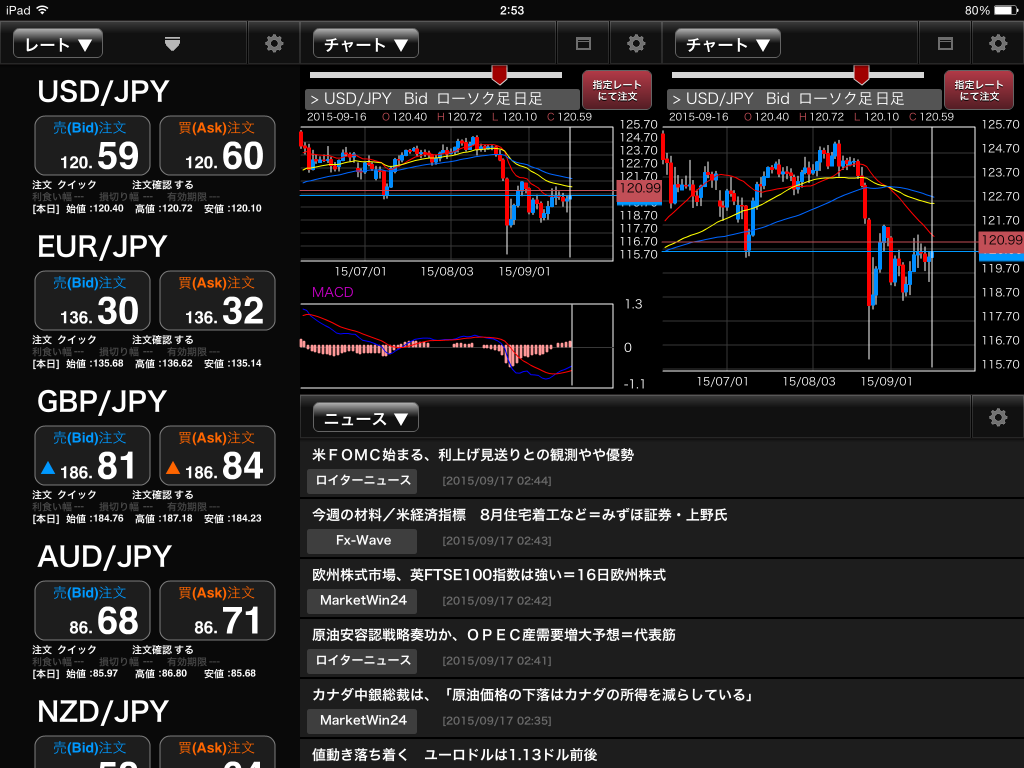Tap 注文確認 する under EUR/JPY
The height and width of the screenshot is (768, 1024).
[x=163, y=340]
